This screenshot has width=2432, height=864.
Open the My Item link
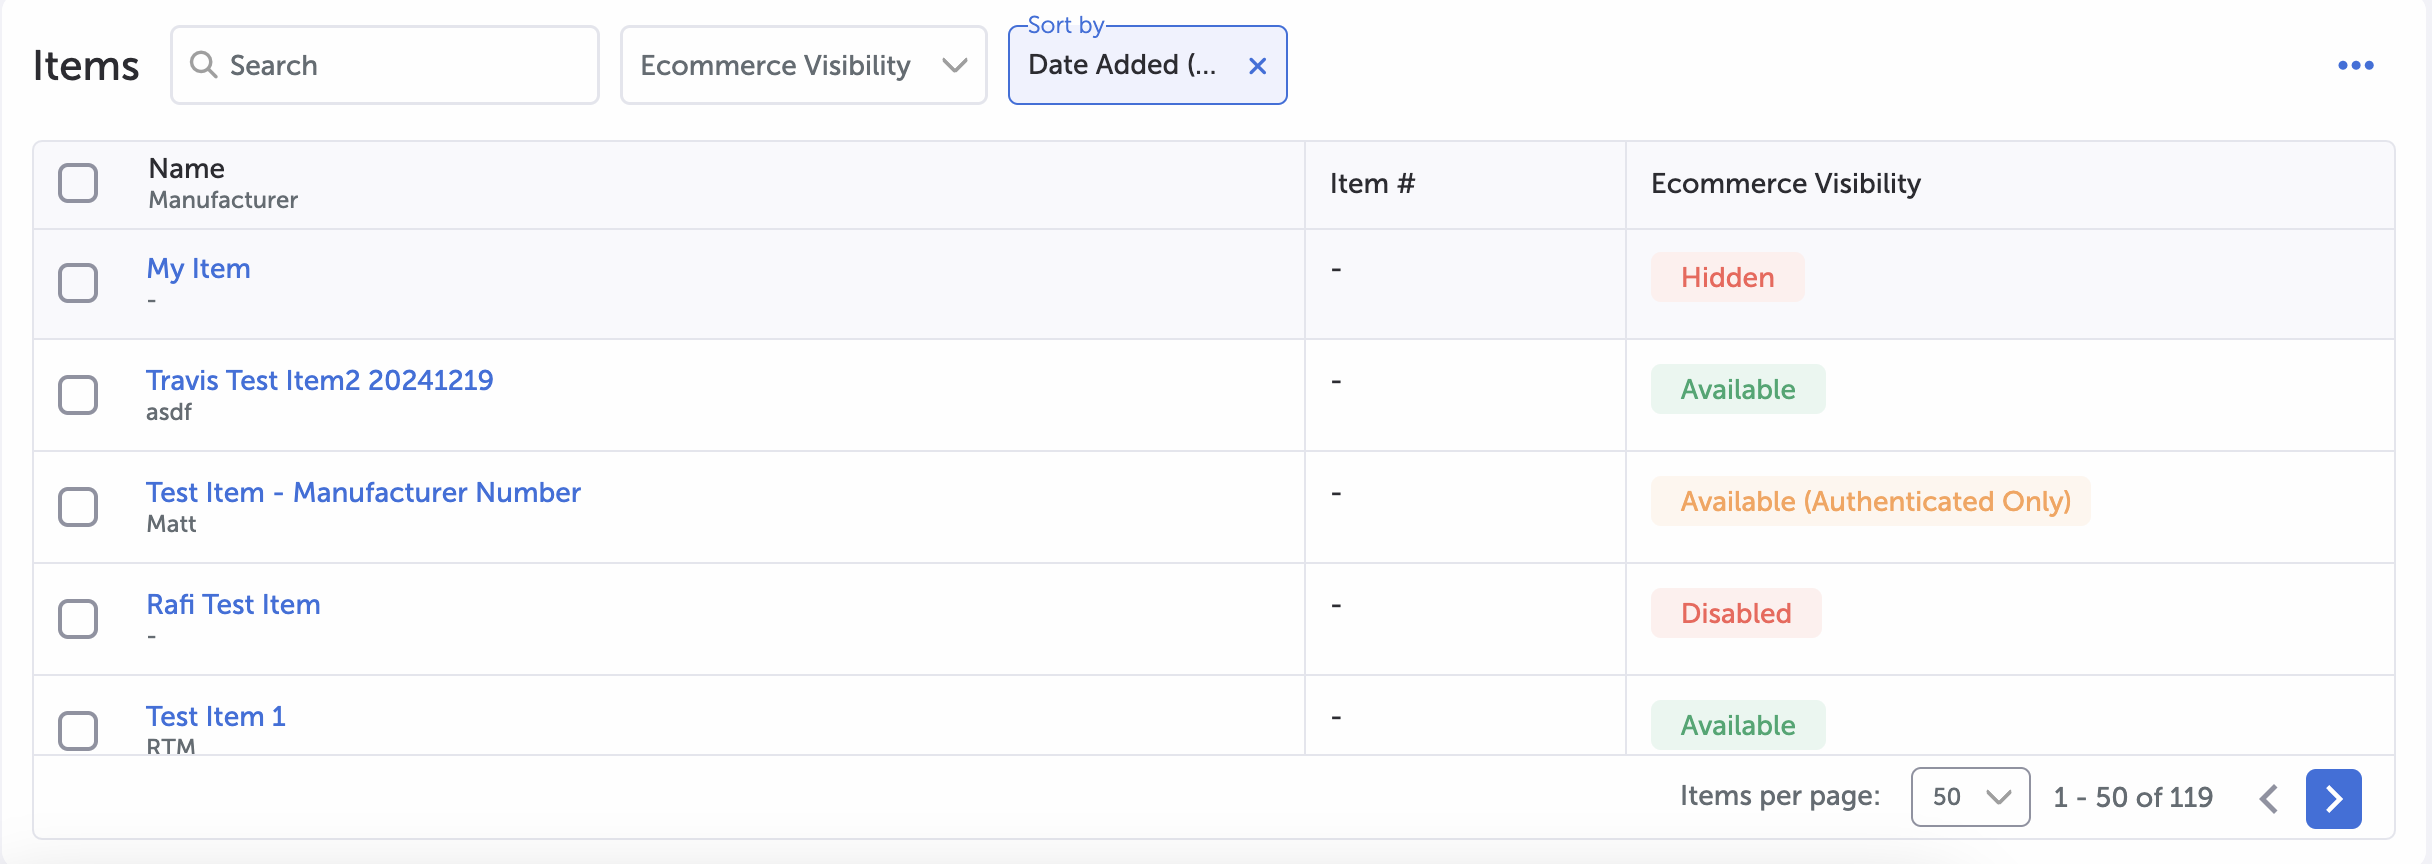[198, 269]
